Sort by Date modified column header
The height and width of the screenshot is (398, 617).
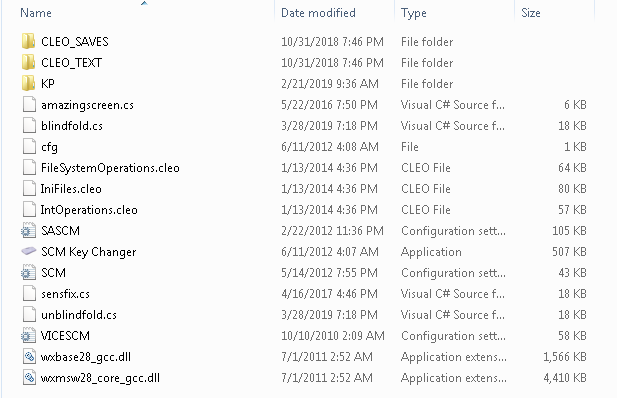point(318,13)
